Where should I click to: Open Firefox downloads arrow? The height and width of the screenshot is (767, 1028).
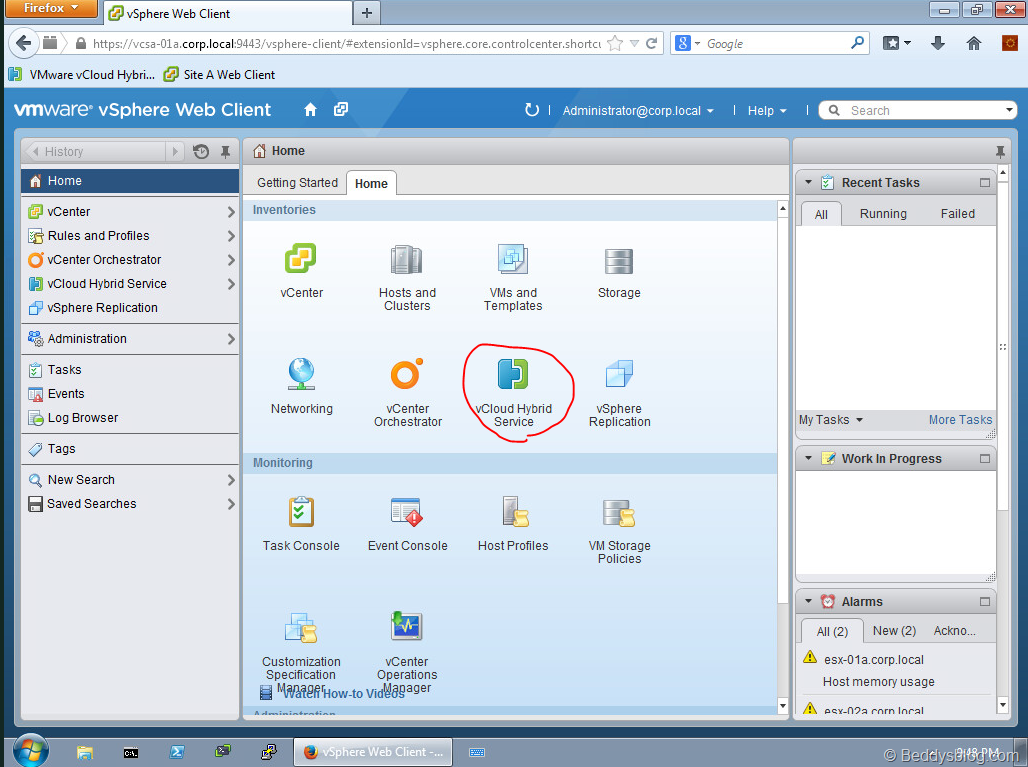tap(938, 43)
